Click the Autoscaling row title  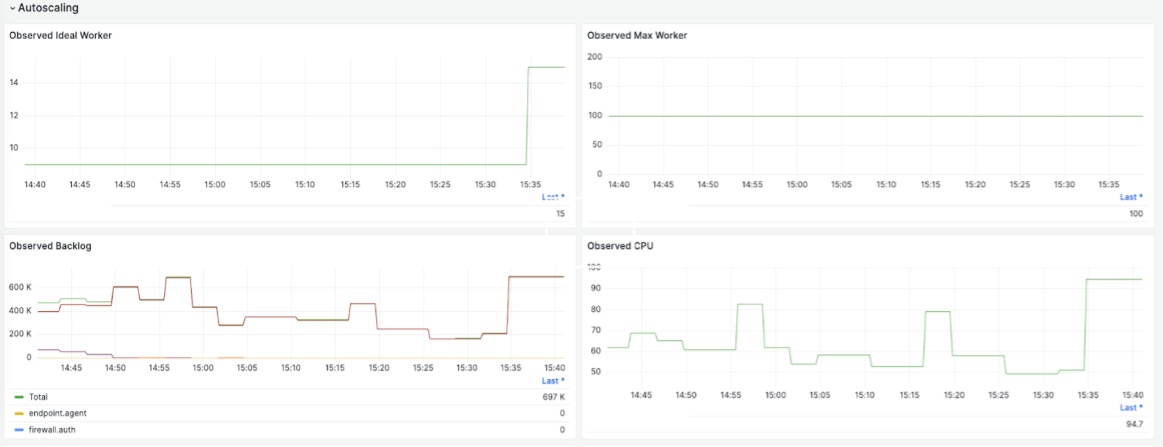coord(48,8)
